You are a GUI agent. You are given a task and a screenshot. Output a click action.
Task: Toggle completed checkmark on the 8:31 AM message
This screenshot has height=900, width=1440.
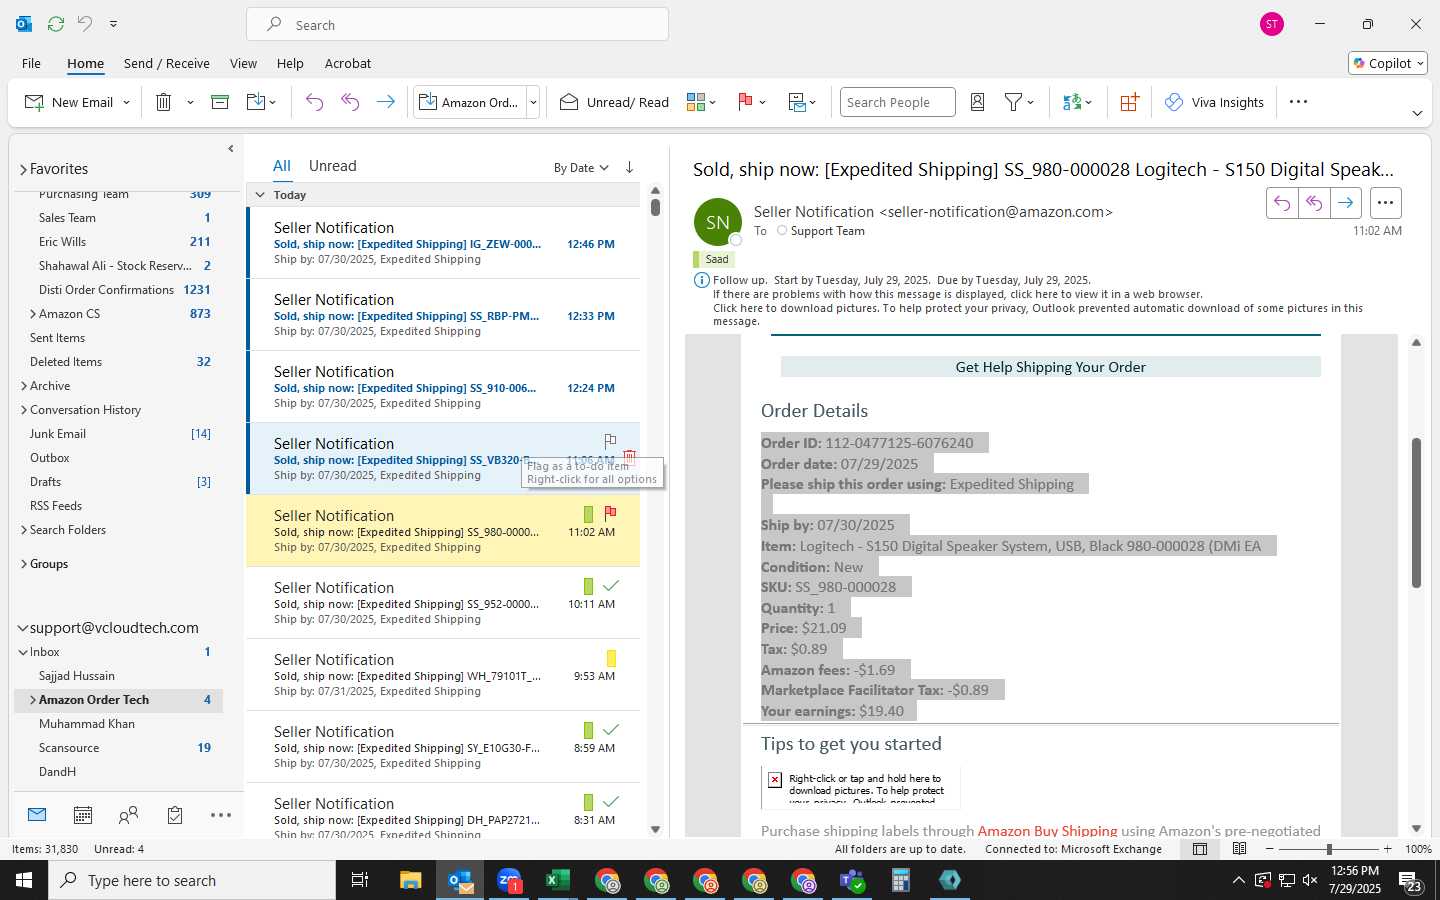point(611,801)
